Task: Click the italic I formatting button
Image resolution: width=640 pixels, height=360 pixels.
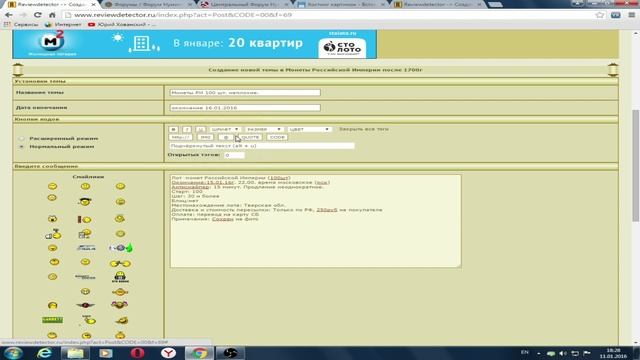Action: 187,129
